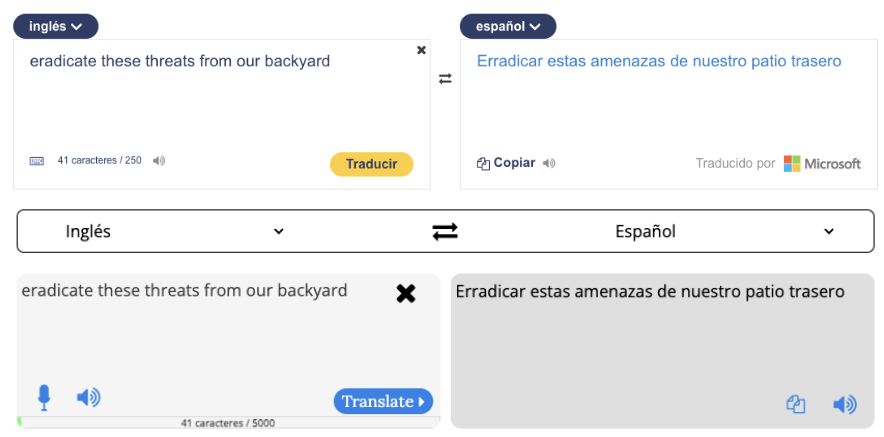Viewport: 884px width, 437px height.
Task: Click the Microsoft logo attribution
Action: tap(821, 163)
